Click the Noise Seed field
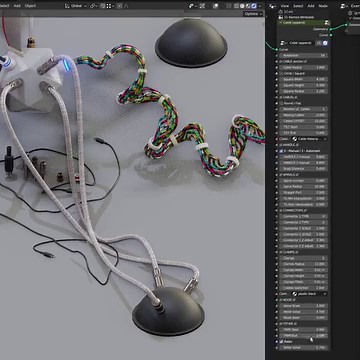The width and height of the screenshot is (360, 360). tap(303, 318)
